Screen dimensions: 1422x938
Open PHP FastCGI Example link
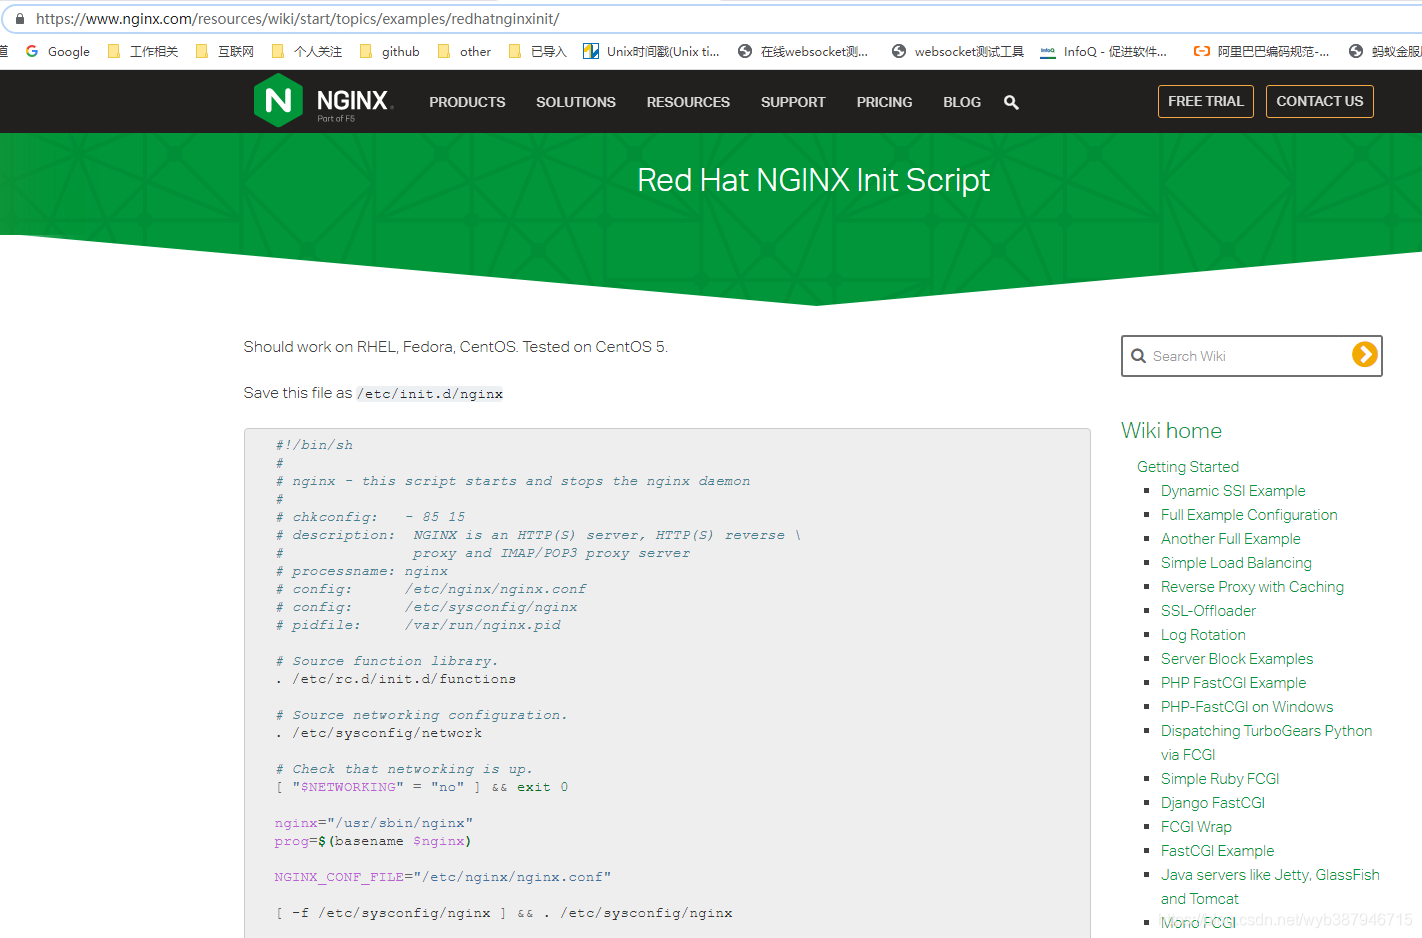tap(1233, 683)
